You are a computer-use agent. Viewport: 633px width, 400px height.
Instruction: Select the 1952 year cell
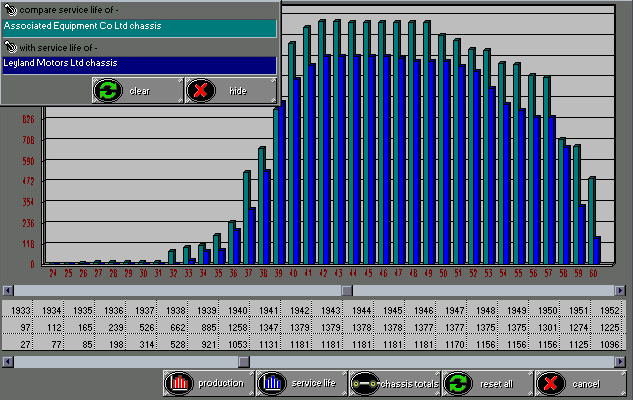click(606, 310)
